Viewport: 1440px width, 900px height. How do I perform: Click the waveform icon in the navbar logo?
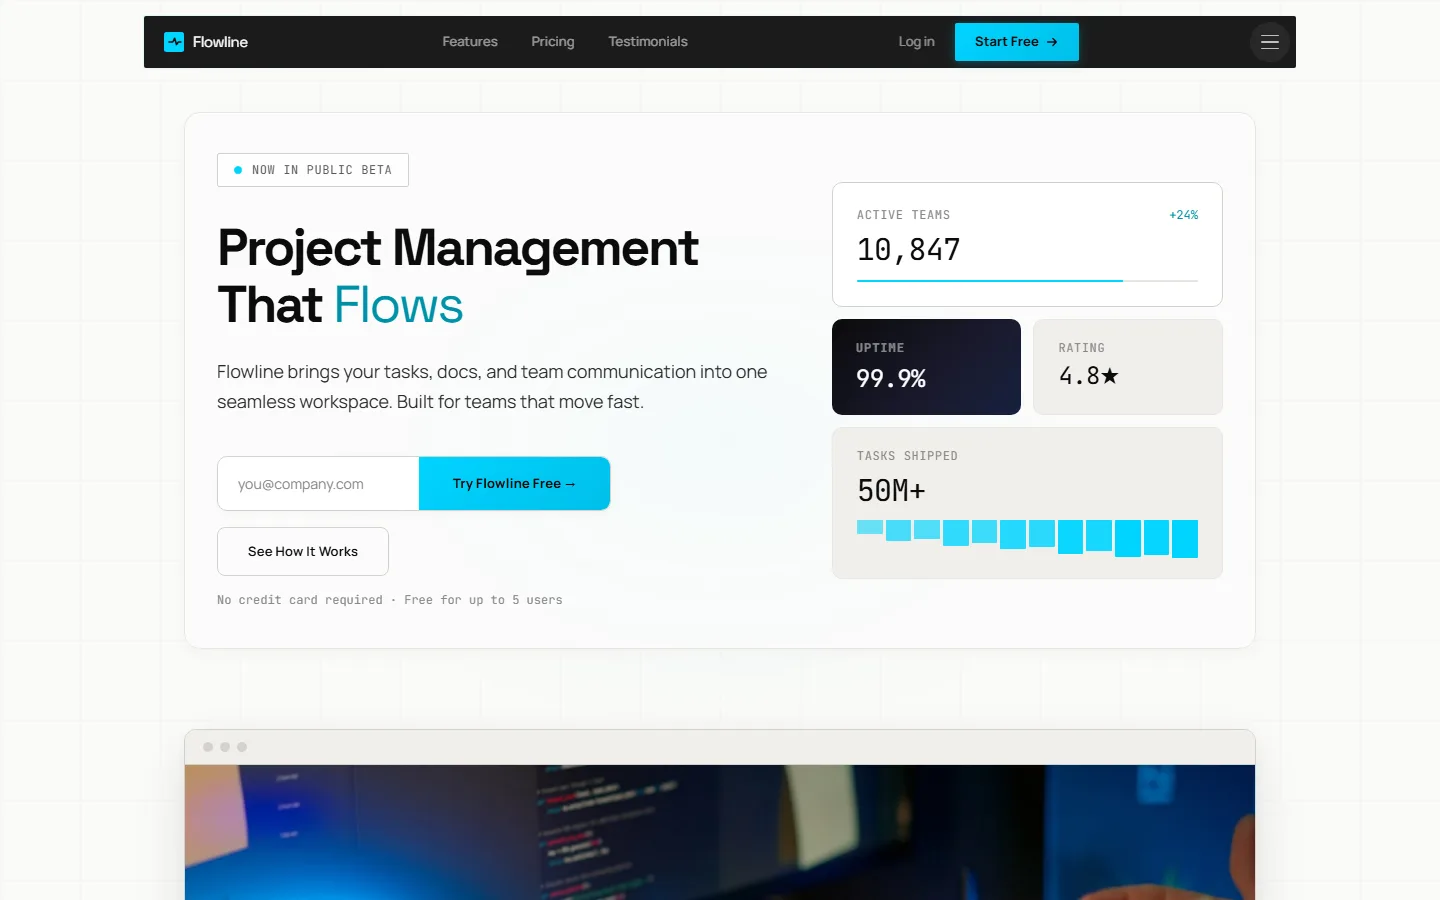(174, 42)
